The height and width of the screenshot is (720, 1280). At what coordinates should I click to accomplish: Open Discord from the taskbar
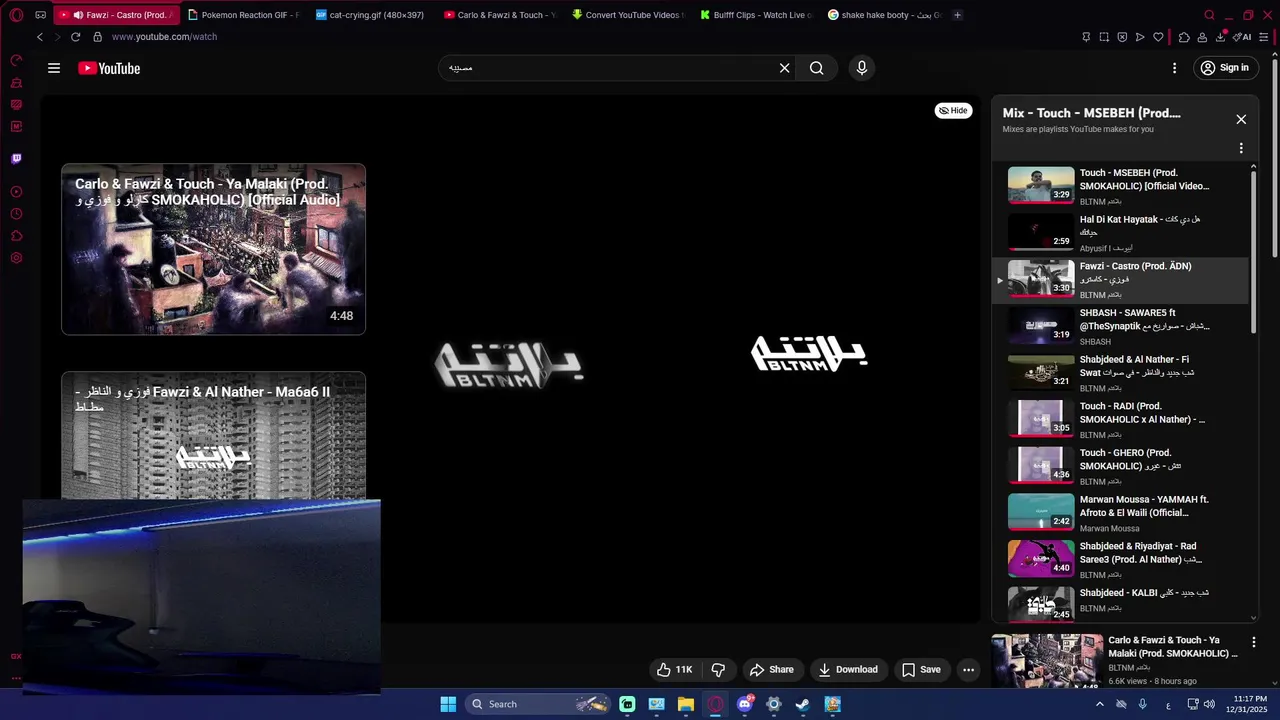point(745,704)
